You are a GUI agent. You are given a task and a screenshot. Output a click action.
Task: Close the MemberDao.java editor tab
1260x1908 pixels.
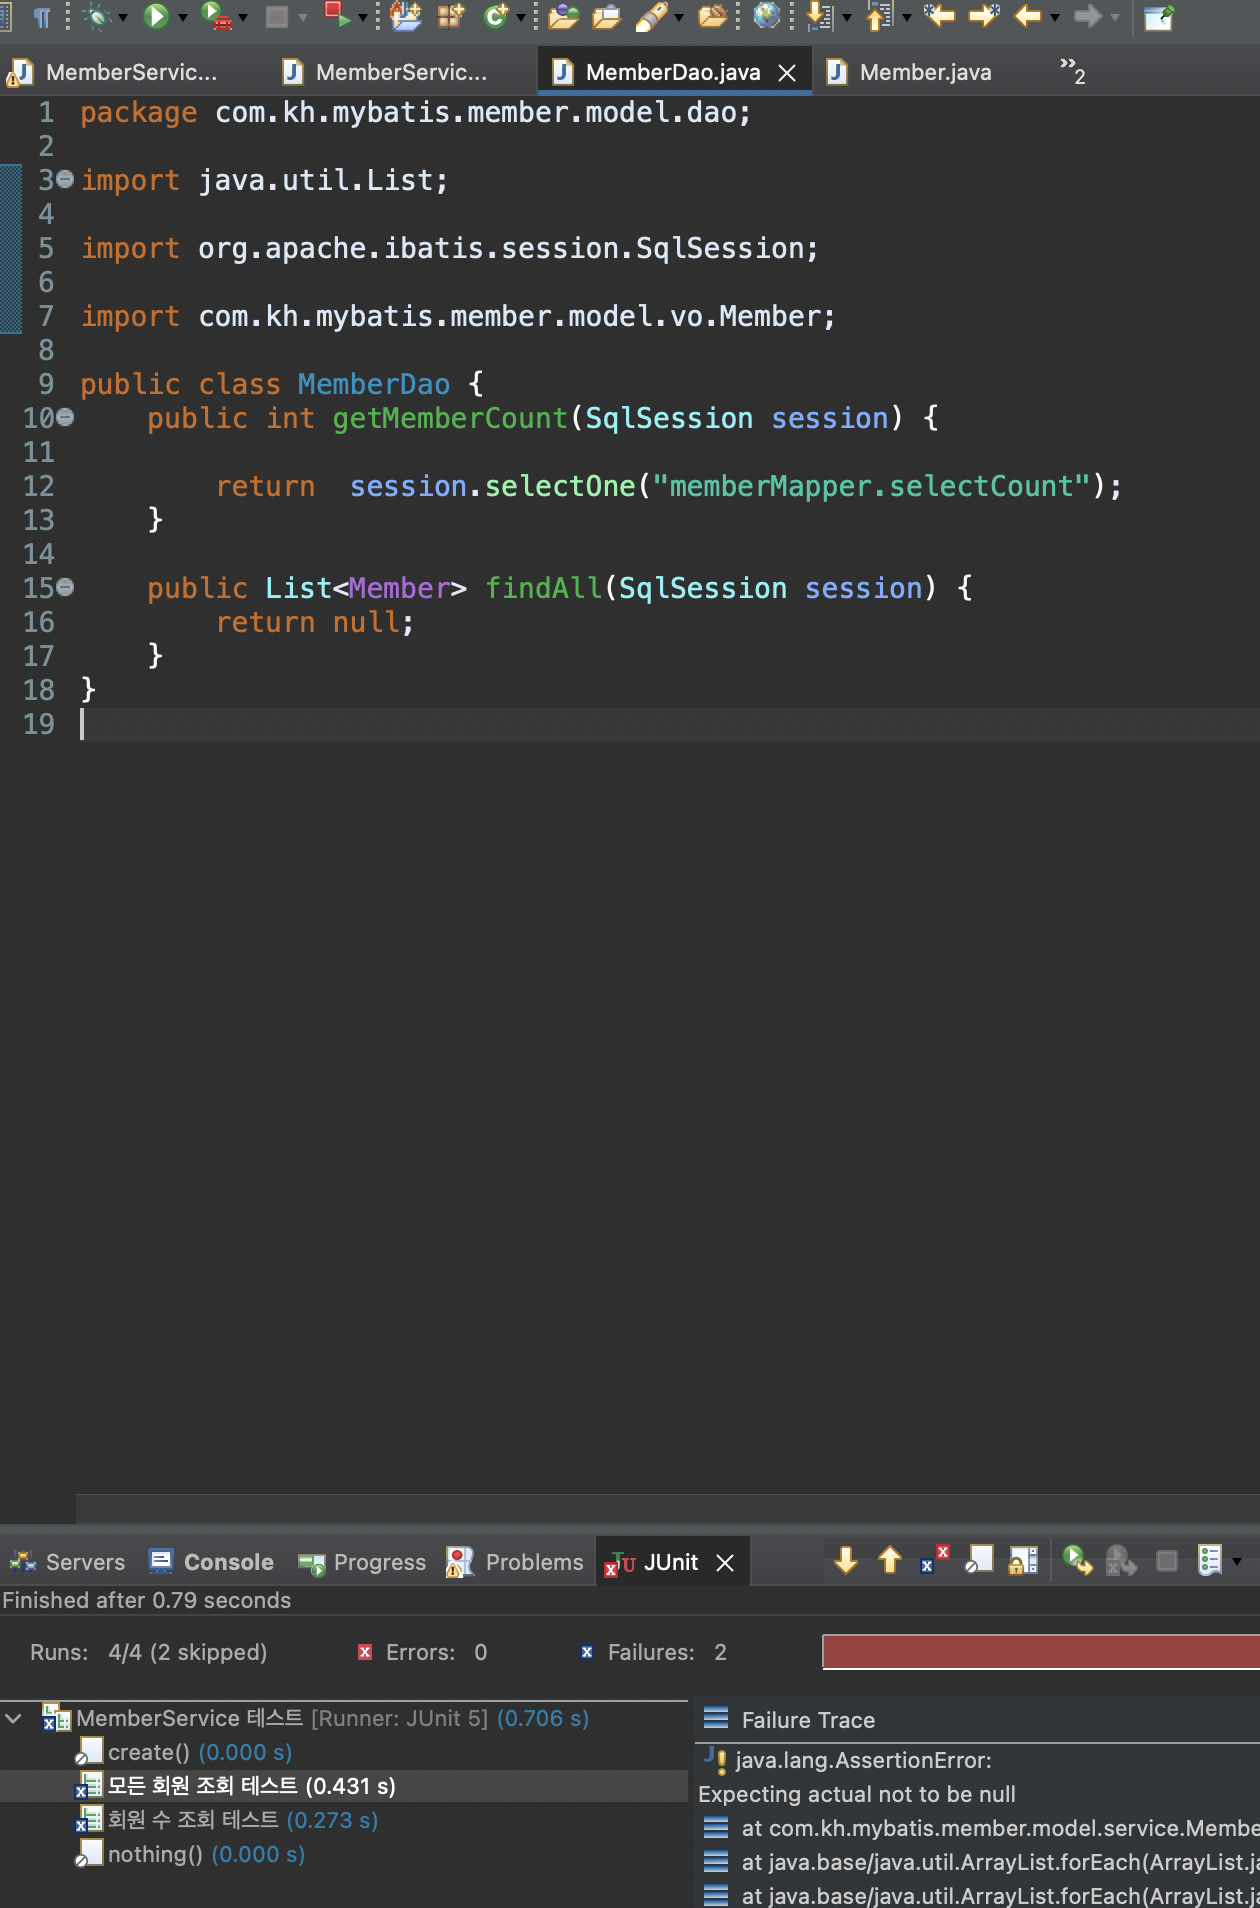tap(788, 73)
